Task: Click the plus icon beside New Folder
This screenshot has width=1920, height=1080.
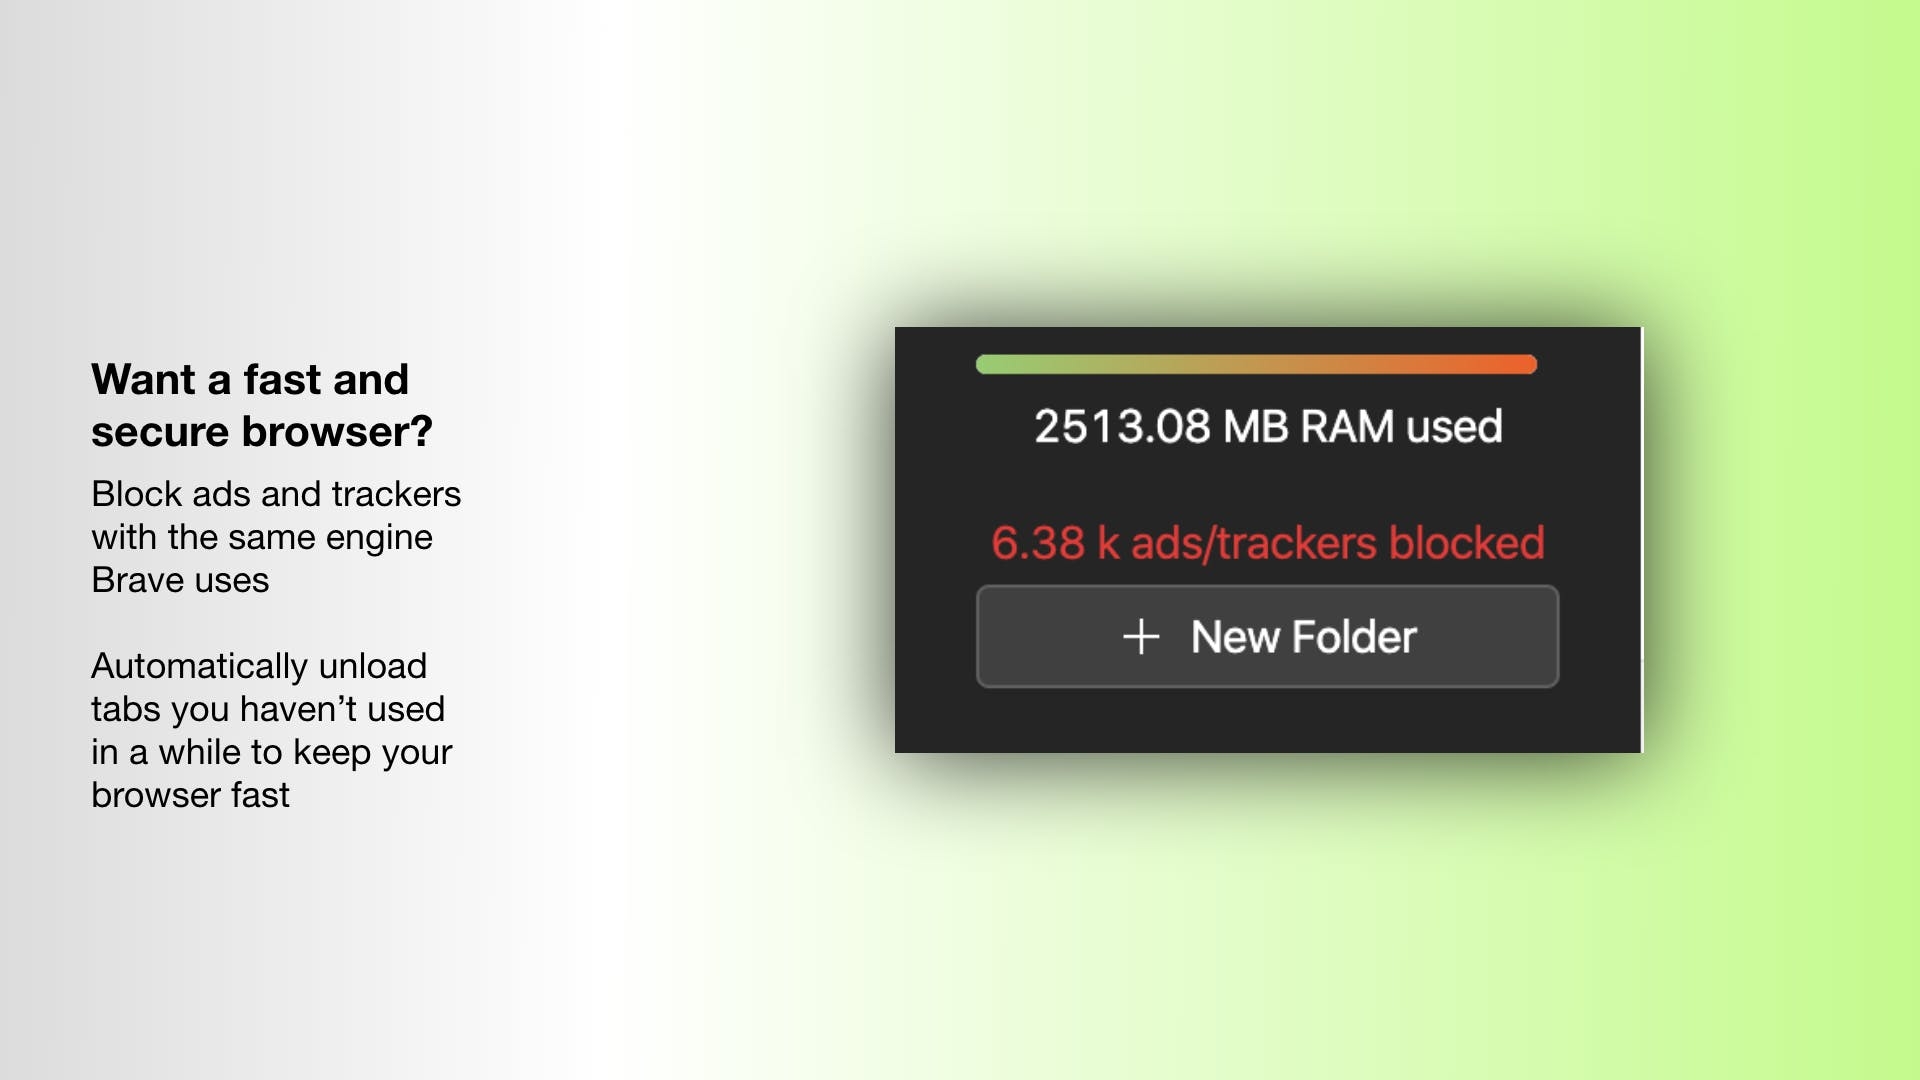Action: pos(1140,637)
